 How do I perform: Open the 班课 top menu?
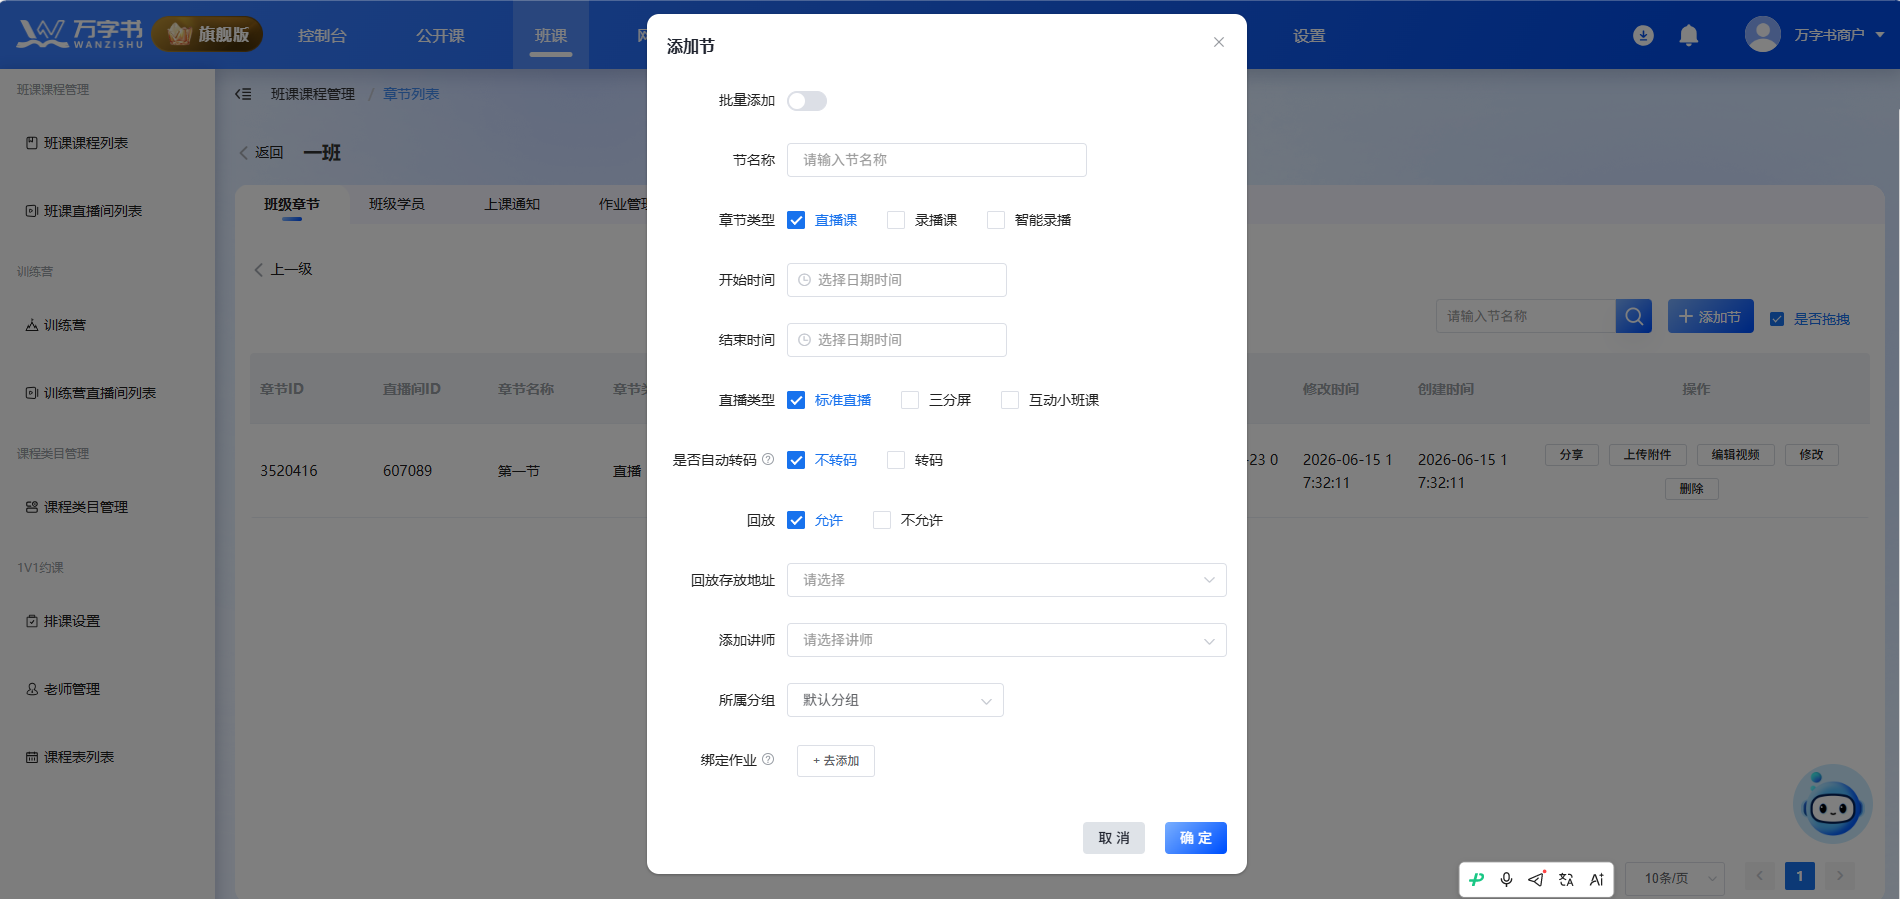[551, 36]
